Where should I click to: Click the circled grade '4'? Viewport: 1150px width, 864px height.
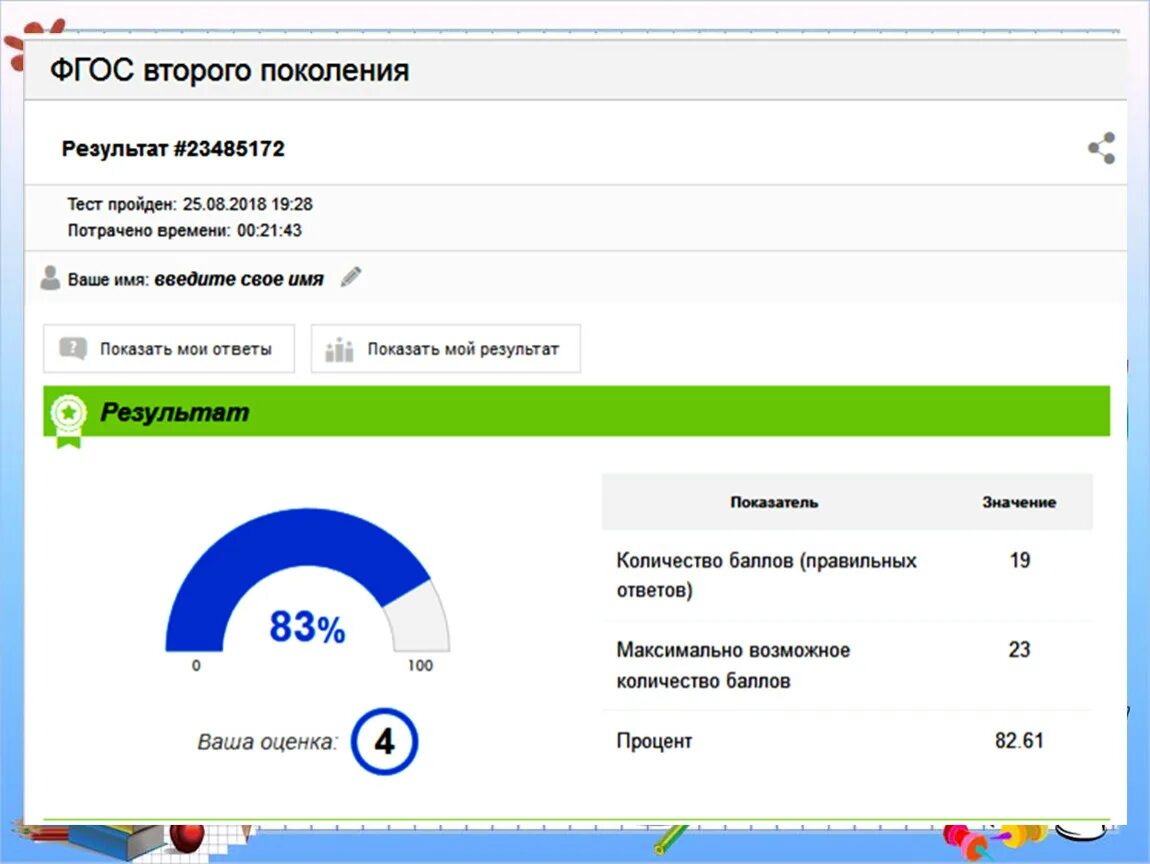tap(384, 742)
